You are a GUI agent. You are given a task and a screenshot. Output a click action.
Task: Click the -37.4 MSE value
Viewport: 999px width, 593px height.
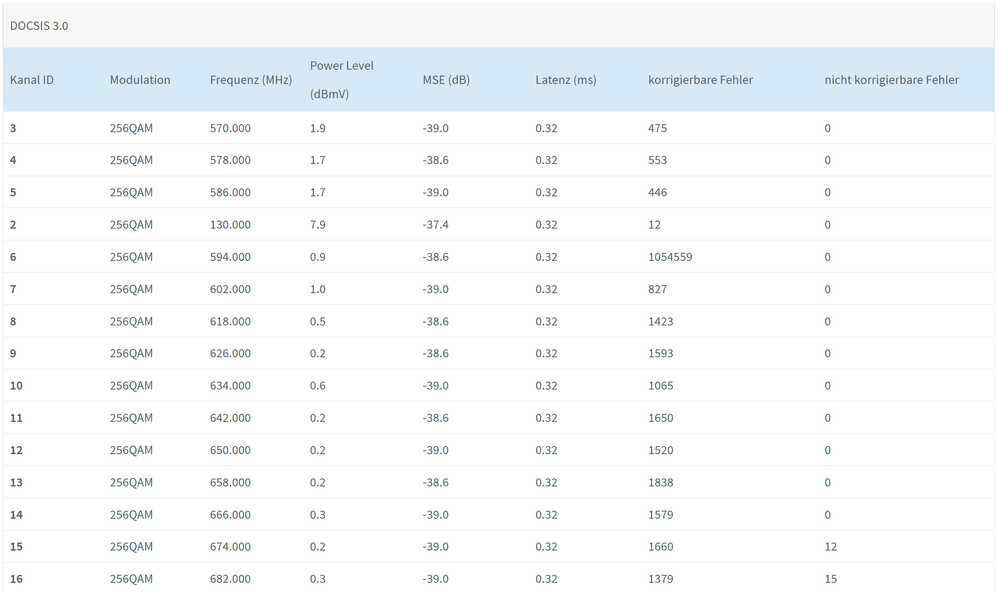[x=436, y=225]
